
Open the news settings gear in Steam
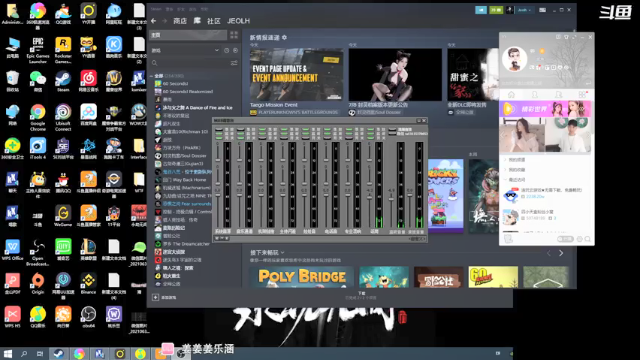[284, 38]
